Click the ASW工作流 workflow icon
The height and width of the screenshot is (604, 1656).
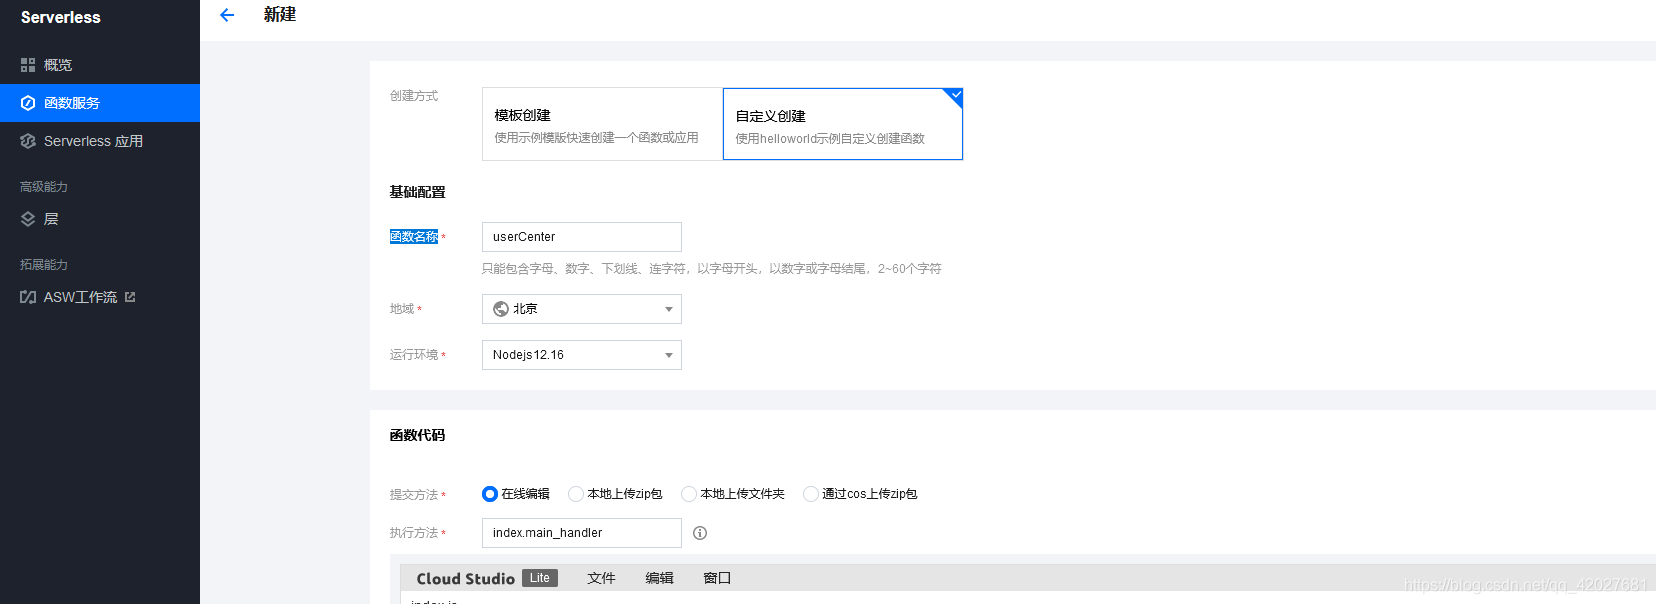[x=28, y=297]
